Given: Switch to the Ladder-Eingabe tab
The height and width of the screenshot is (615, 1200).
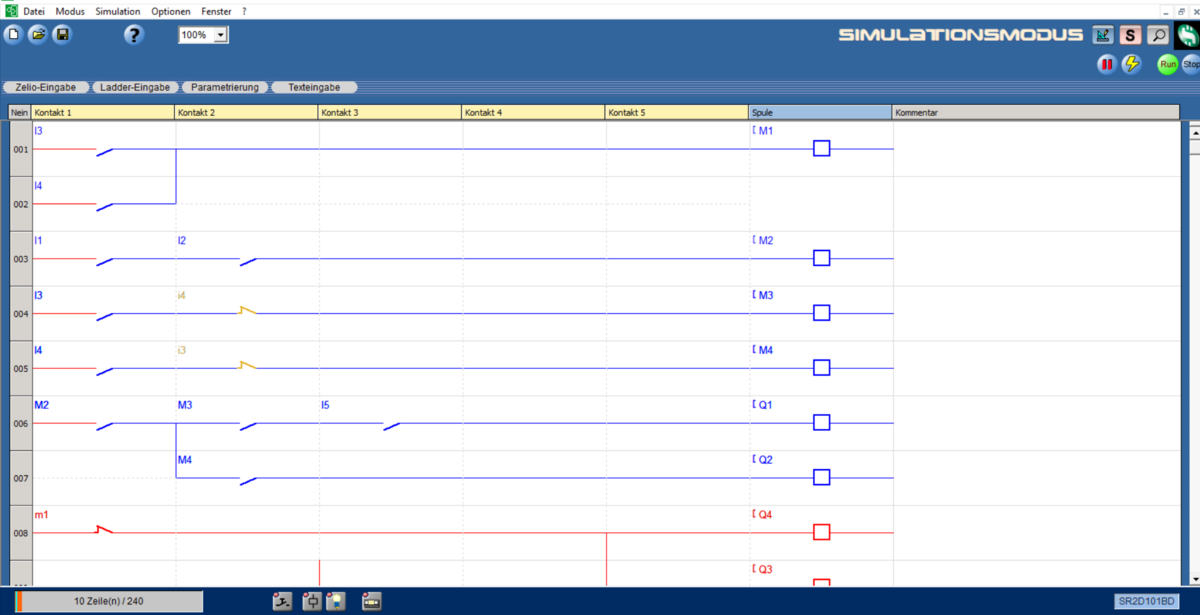Looking at the screenshot, I should (134, 87).
